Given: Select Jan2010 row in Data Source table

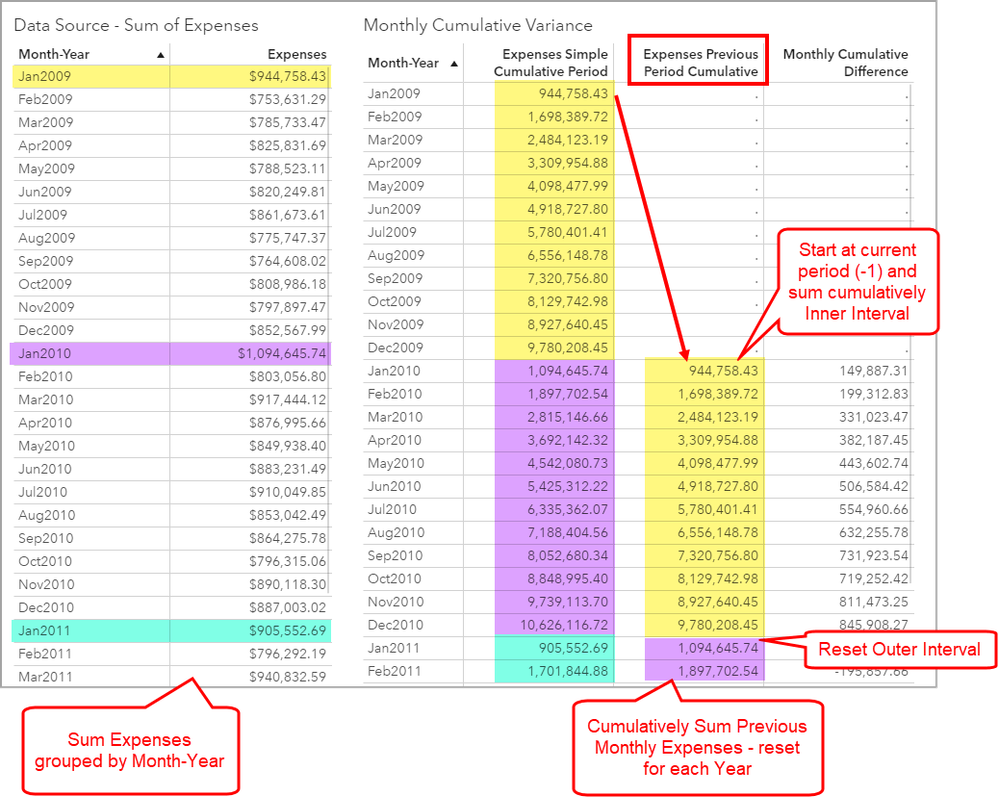Looking at the screenshot, I should tap(171, 353).
